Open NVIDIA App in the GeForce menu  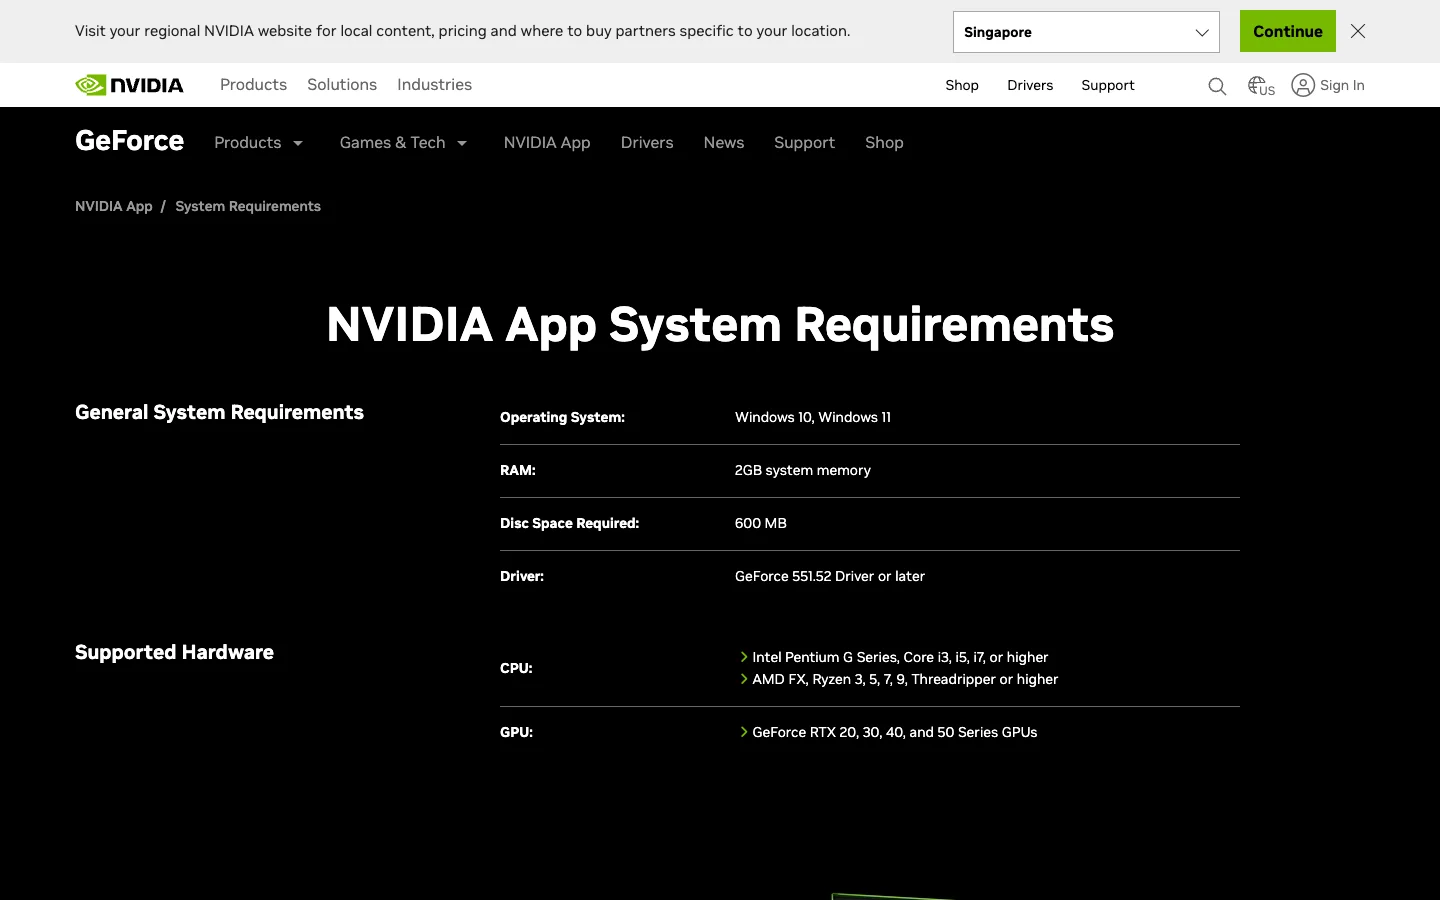tap(547, 143)
